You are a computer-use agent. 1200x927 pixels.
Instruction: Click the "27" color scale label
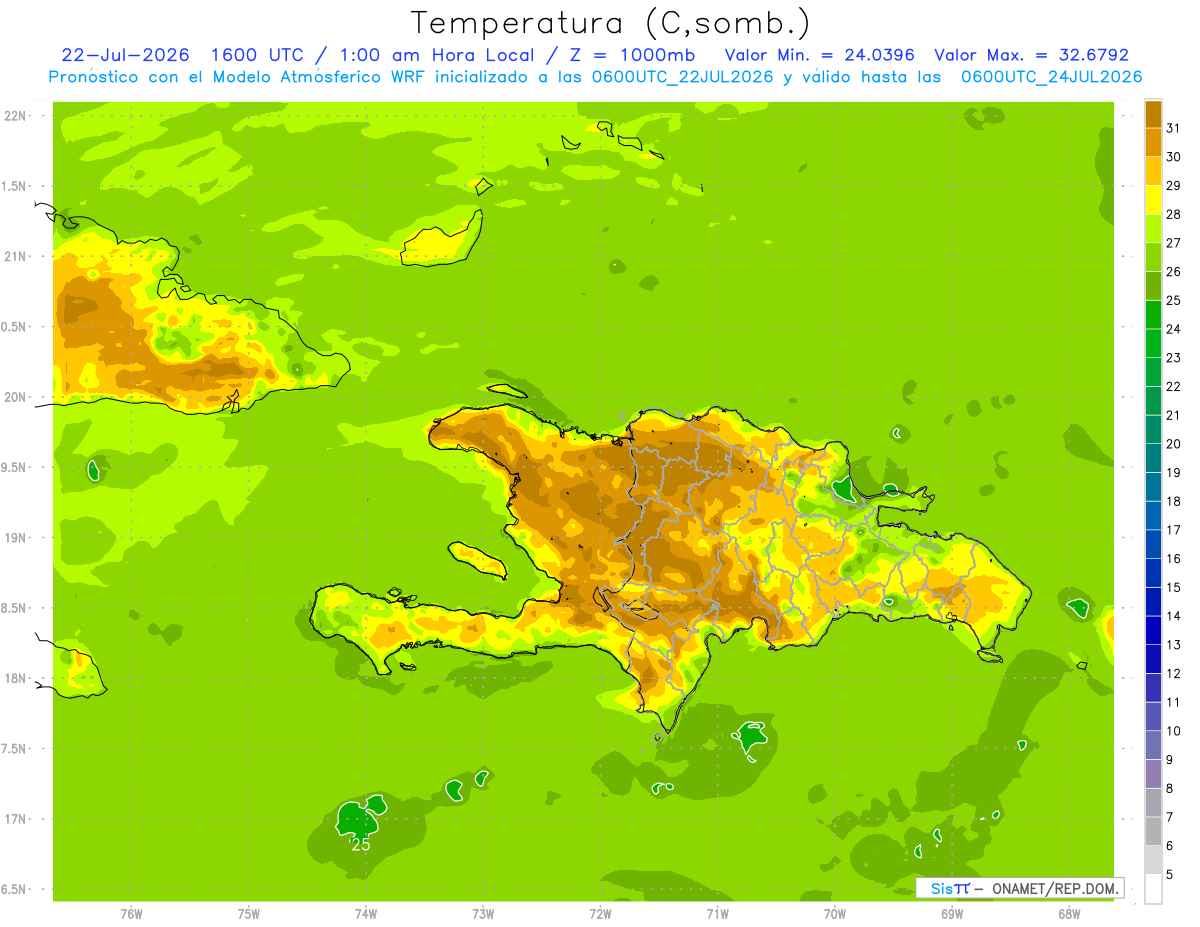(1174, 243)
